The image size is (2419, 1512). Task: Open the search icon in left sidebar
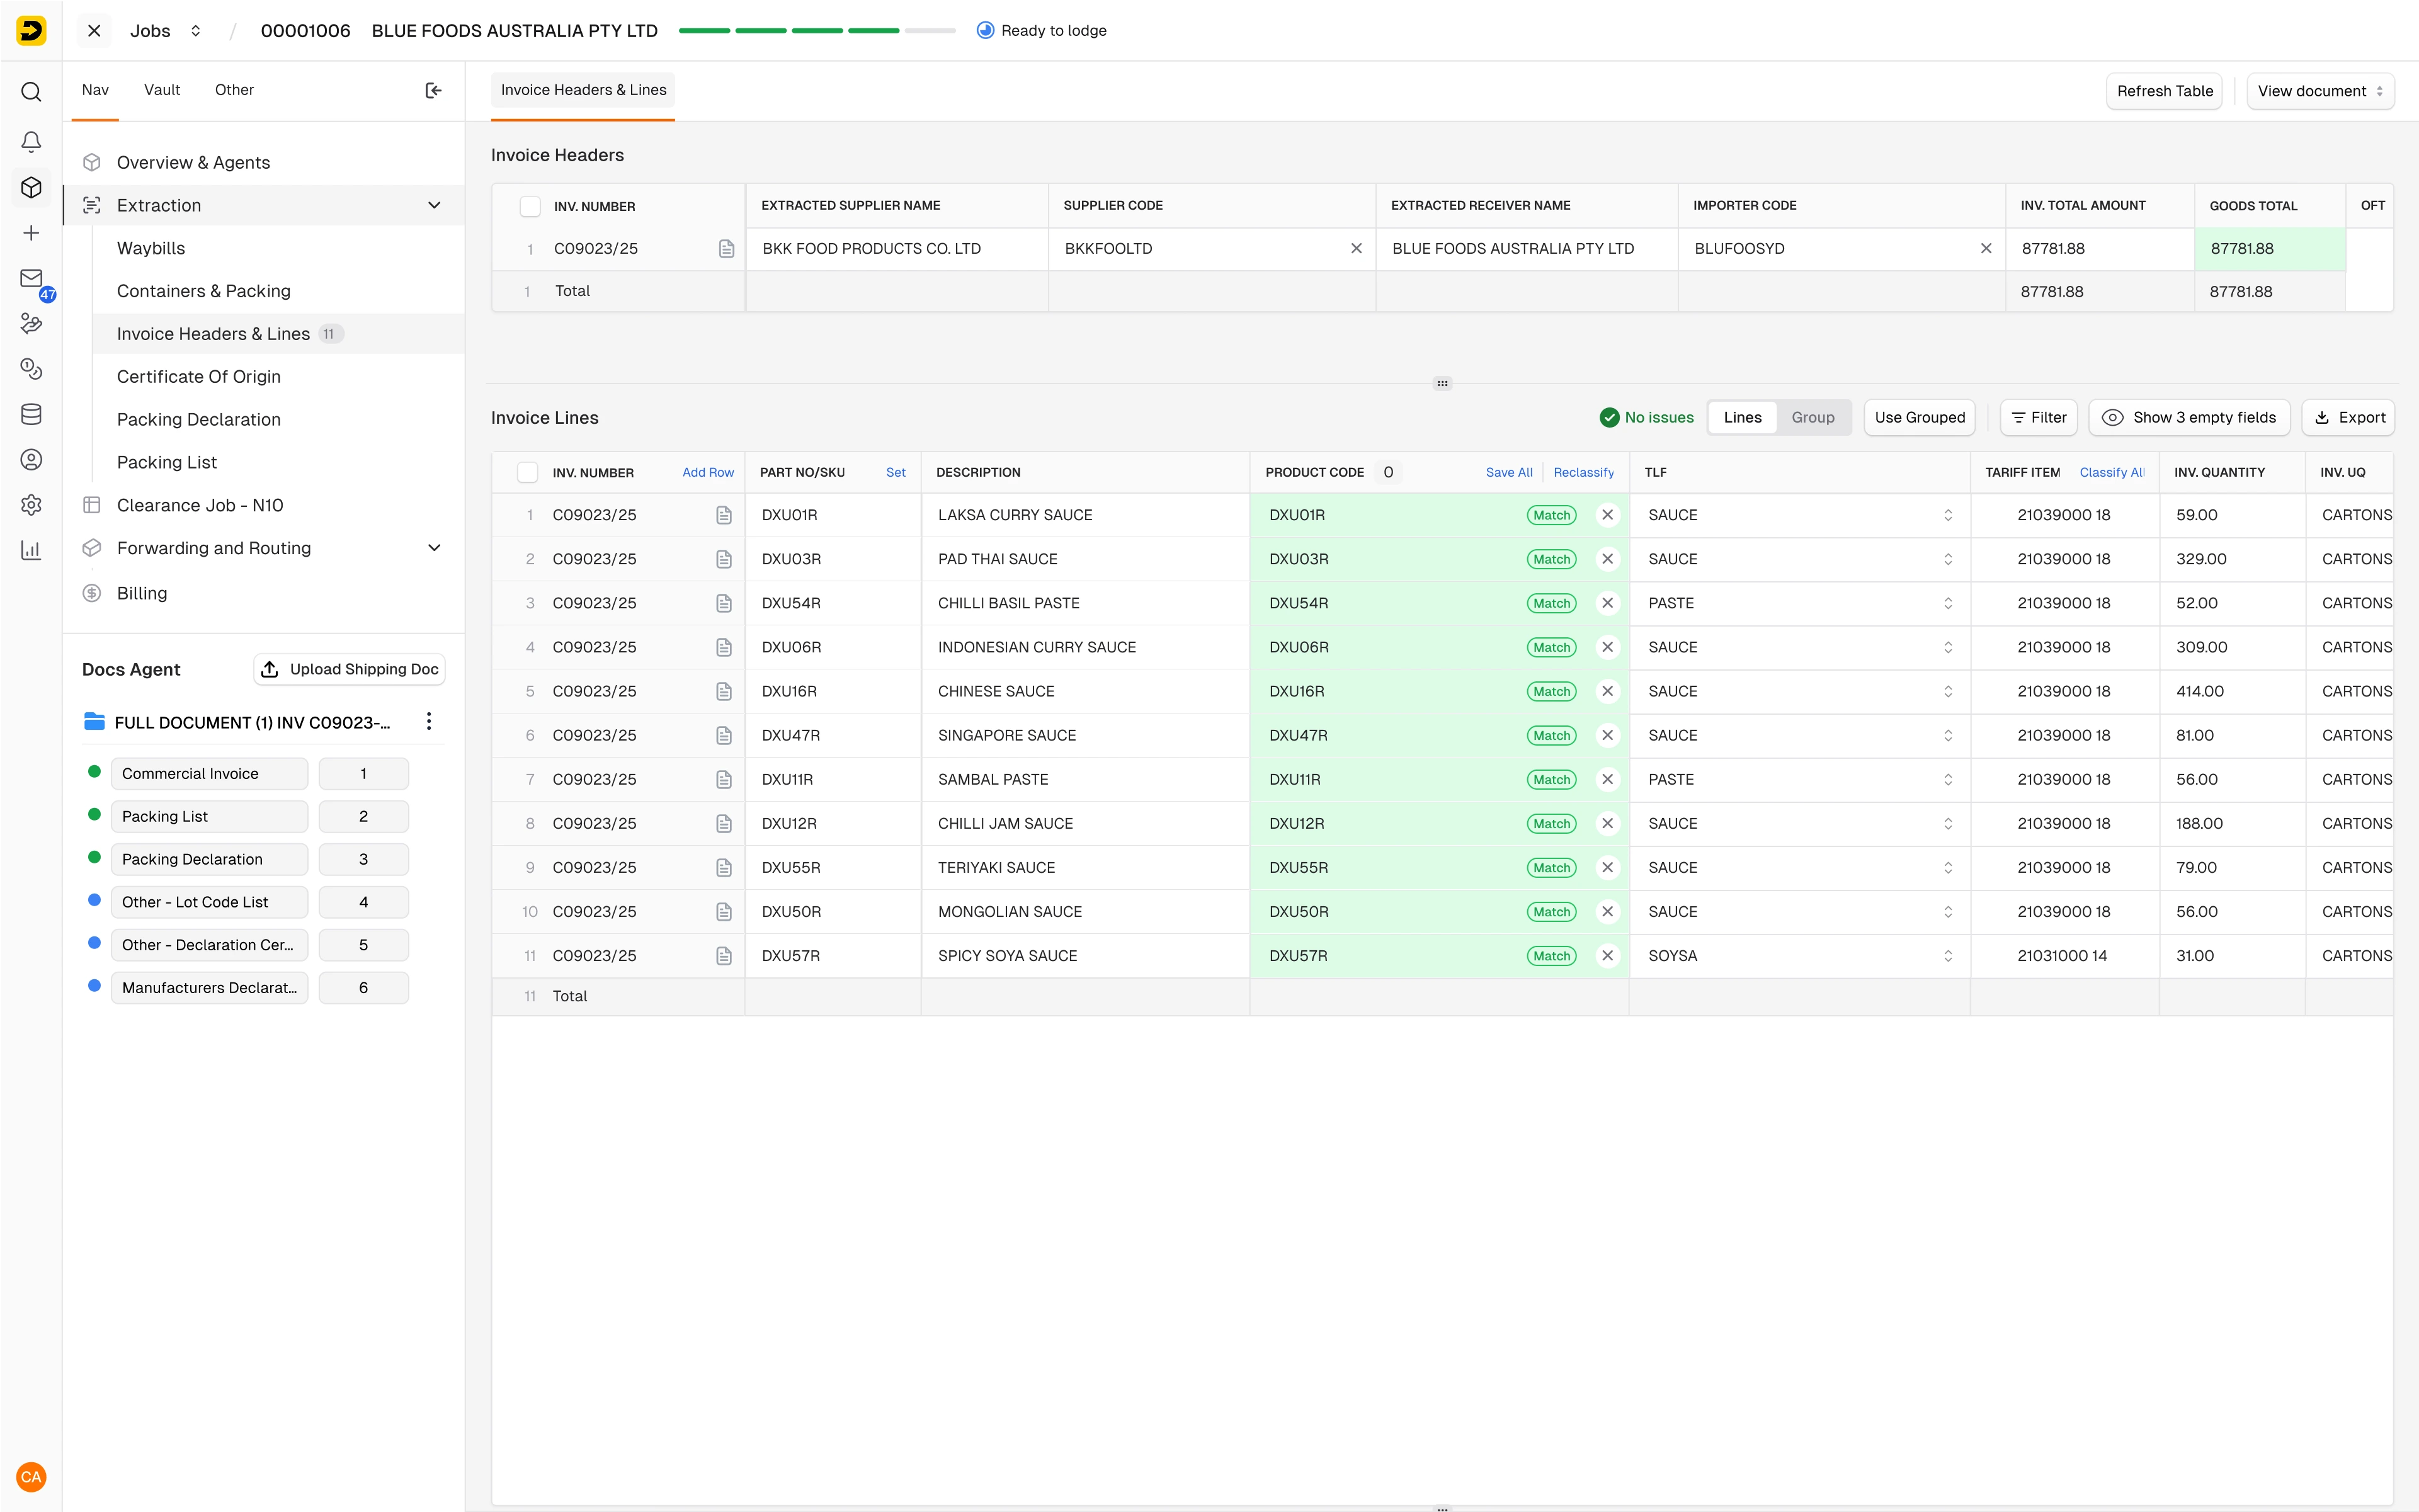click(31, 92)
